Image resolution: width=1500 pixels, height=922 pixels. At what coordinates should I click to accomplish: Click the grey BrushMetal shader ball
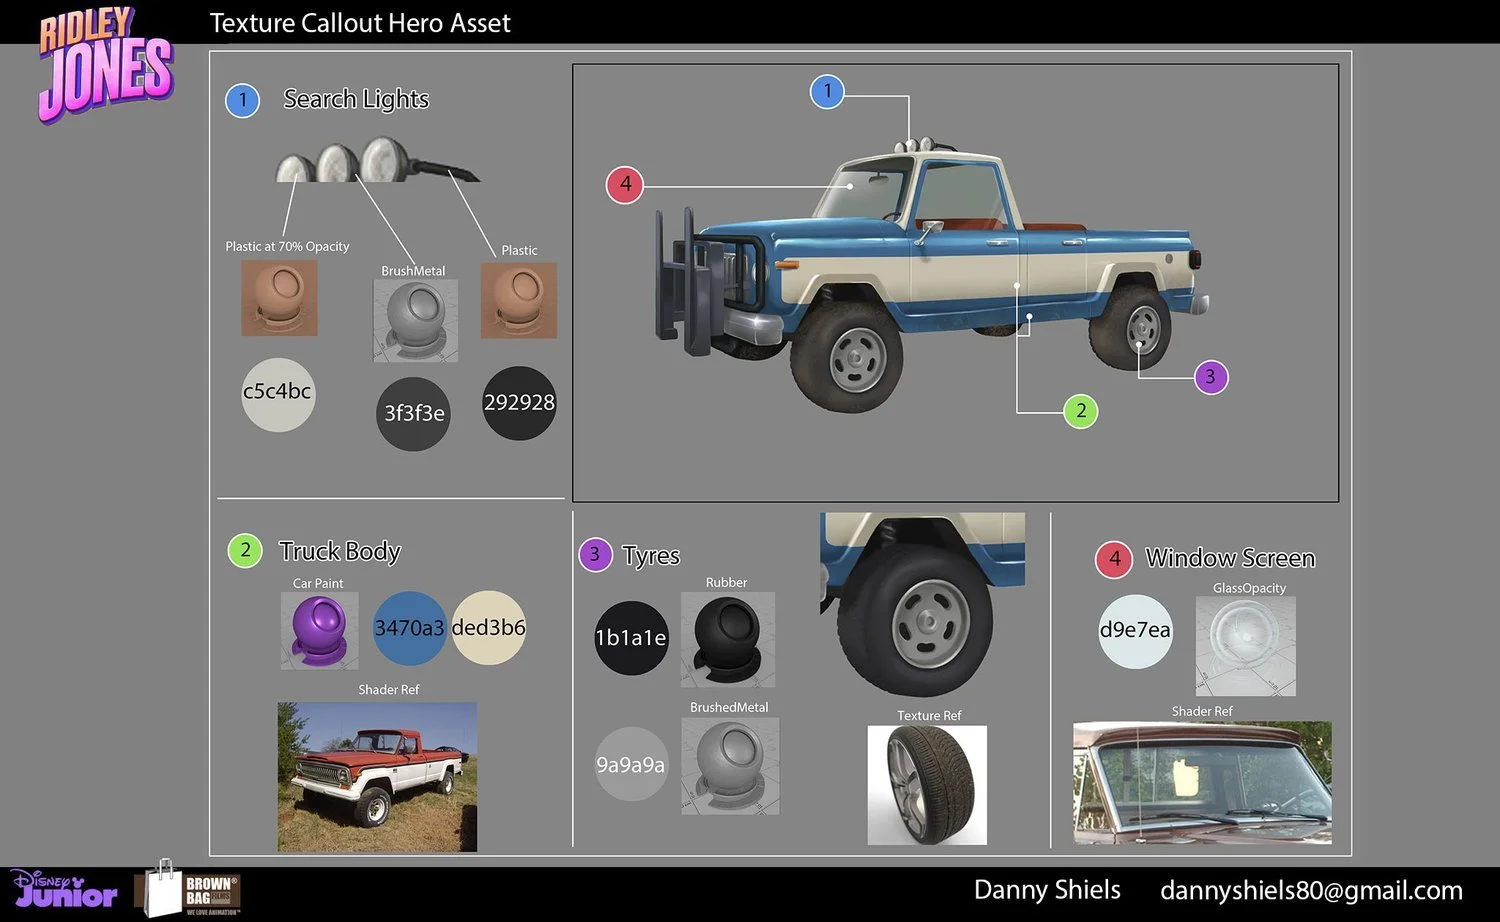click(416, 320)
